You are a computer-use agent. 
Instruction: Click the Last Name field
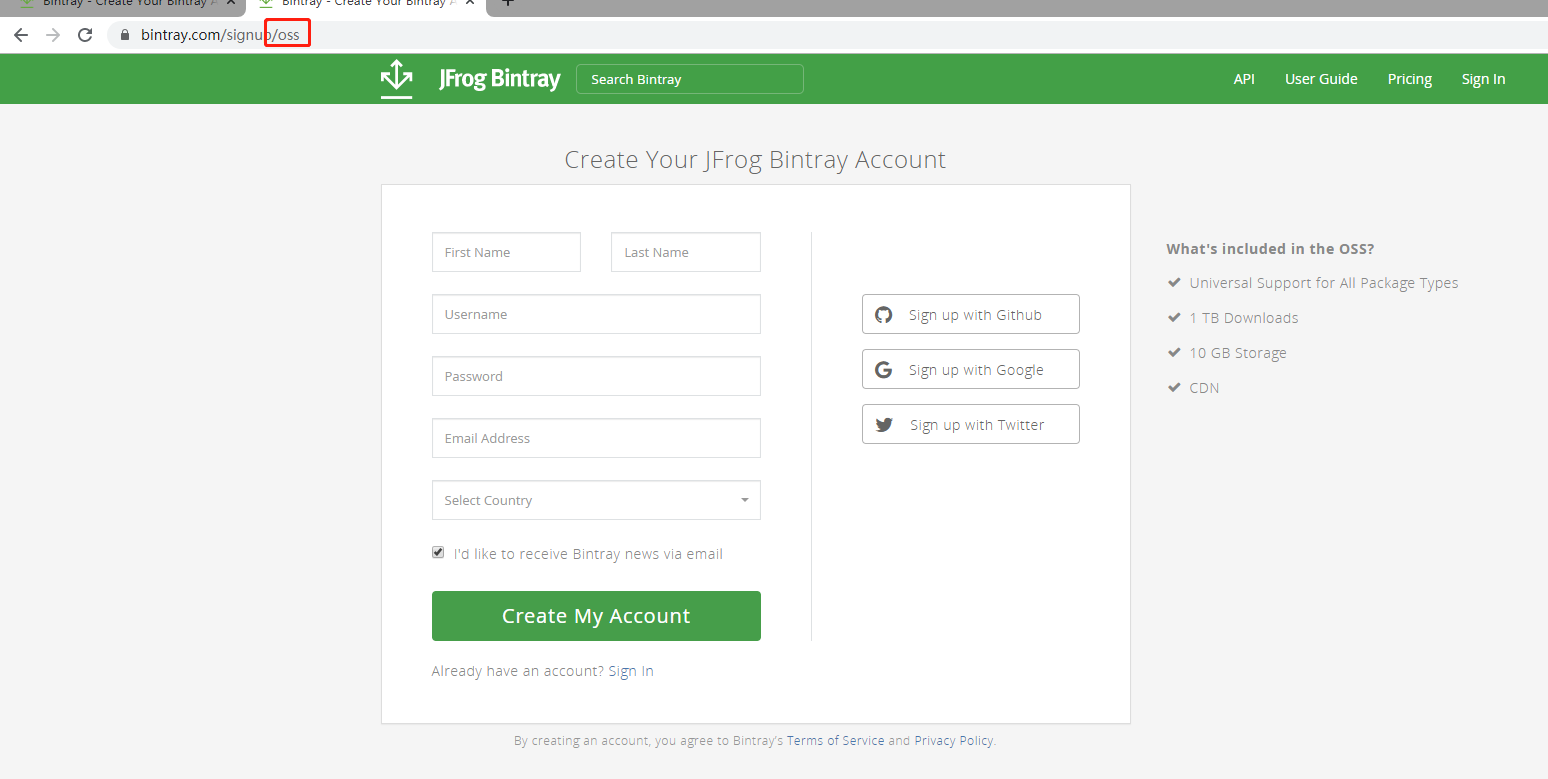pyautogui.click(x=686, y=252)
